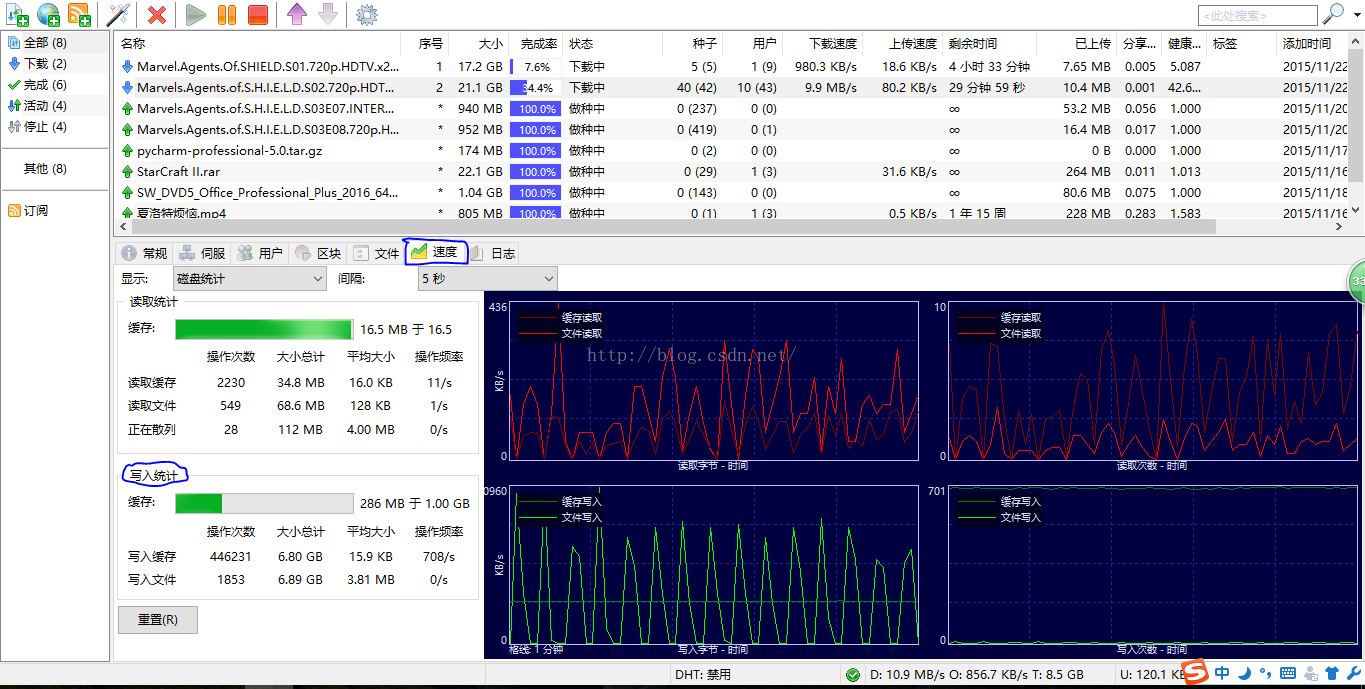The width and height of the screenshot is (1365, 689).
Task: Click the green network OK checkmark icon
Action: 852,675
